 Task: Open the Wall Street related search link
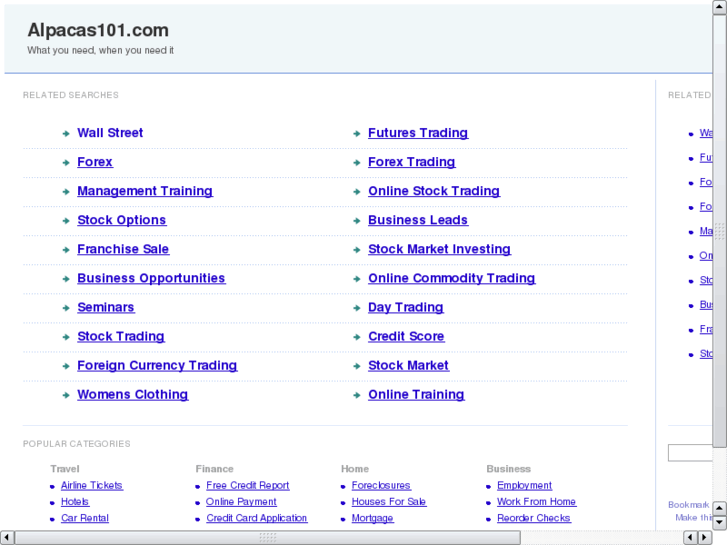tap(110, 133)
